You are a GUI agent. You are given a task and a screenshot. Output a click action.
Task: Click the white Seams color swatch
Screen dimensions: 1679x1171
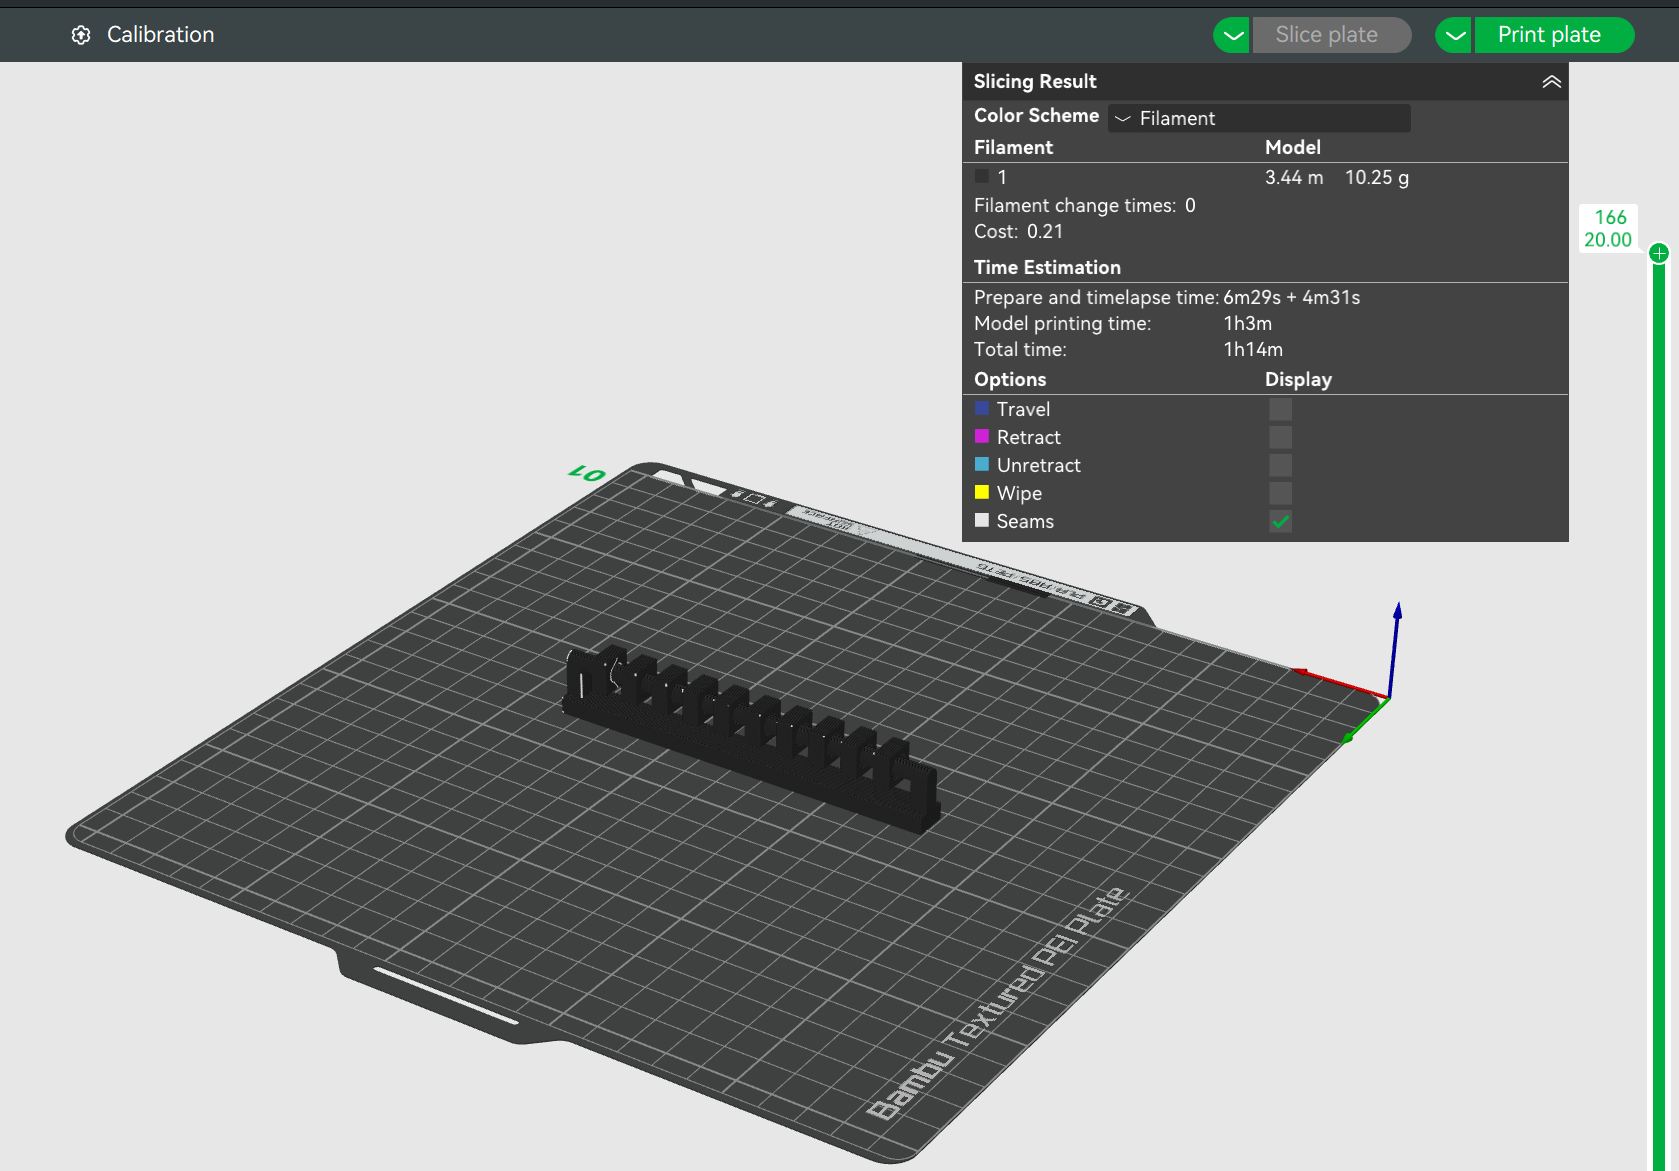(982, 520)
